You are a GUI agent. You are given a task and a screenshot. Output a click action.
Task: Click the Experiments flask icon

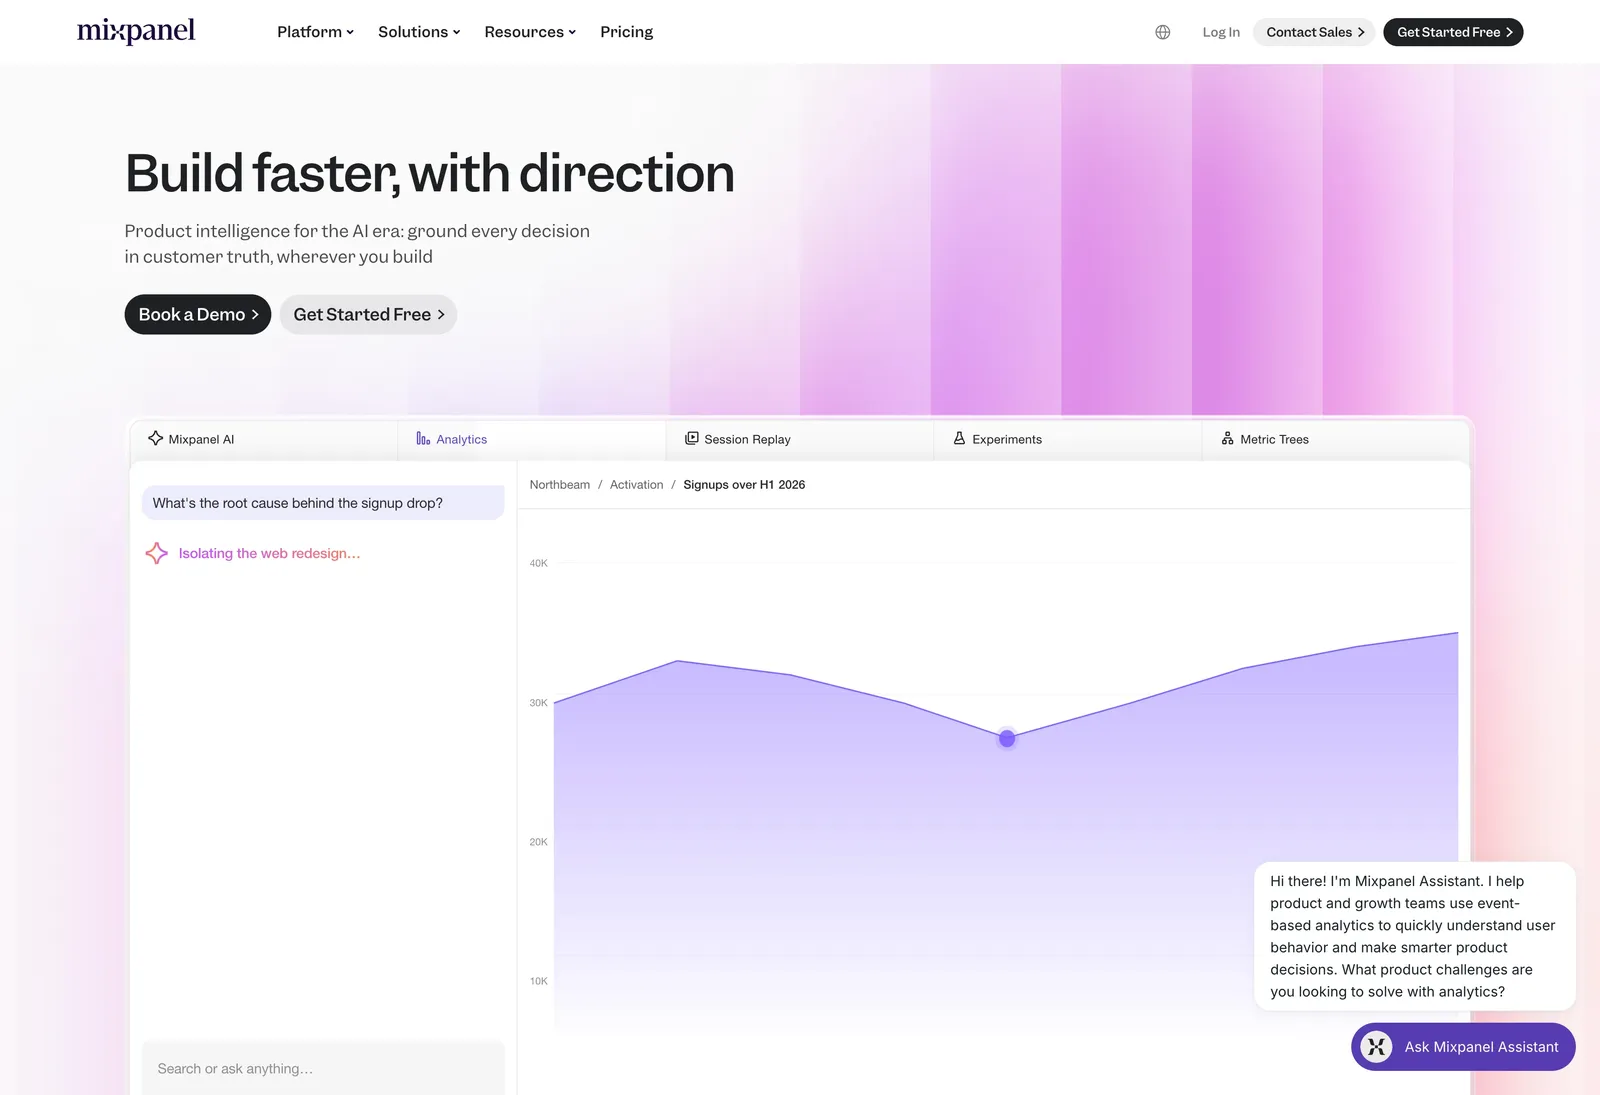pyautogui.click(x=959, y=438)
